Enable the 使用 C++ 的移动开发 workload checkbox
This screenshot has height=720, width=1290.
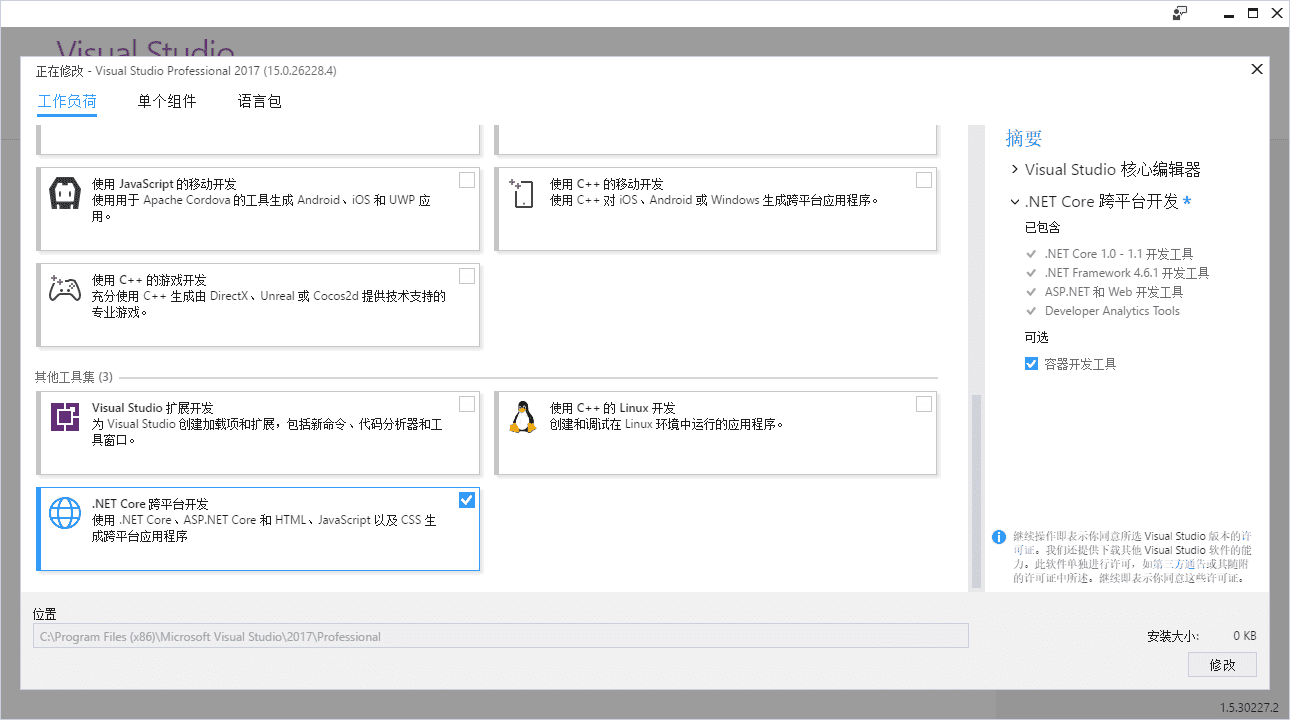tap(924, 180)
